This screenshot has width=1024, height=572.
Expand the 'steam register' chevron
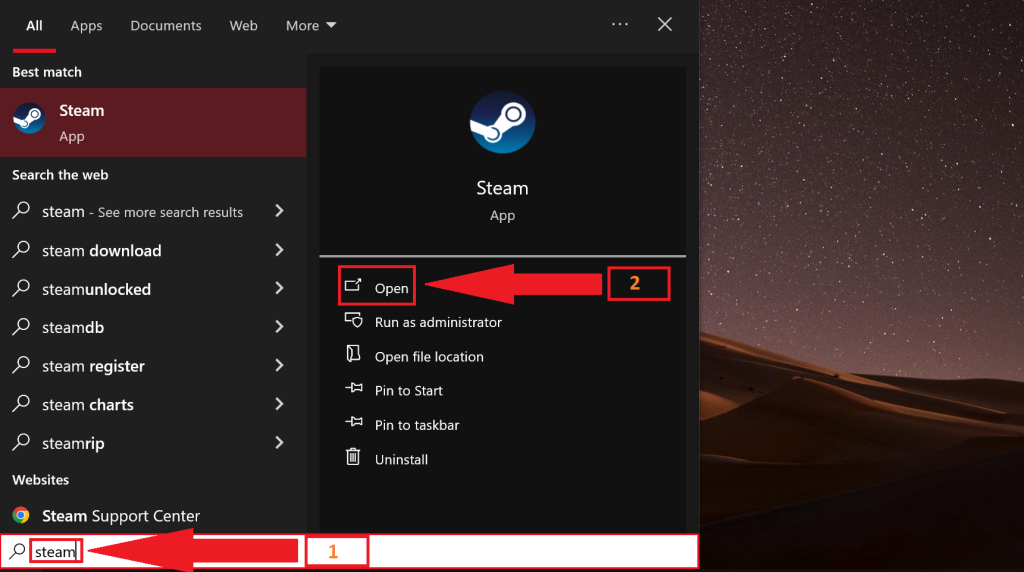pos(280,365)
